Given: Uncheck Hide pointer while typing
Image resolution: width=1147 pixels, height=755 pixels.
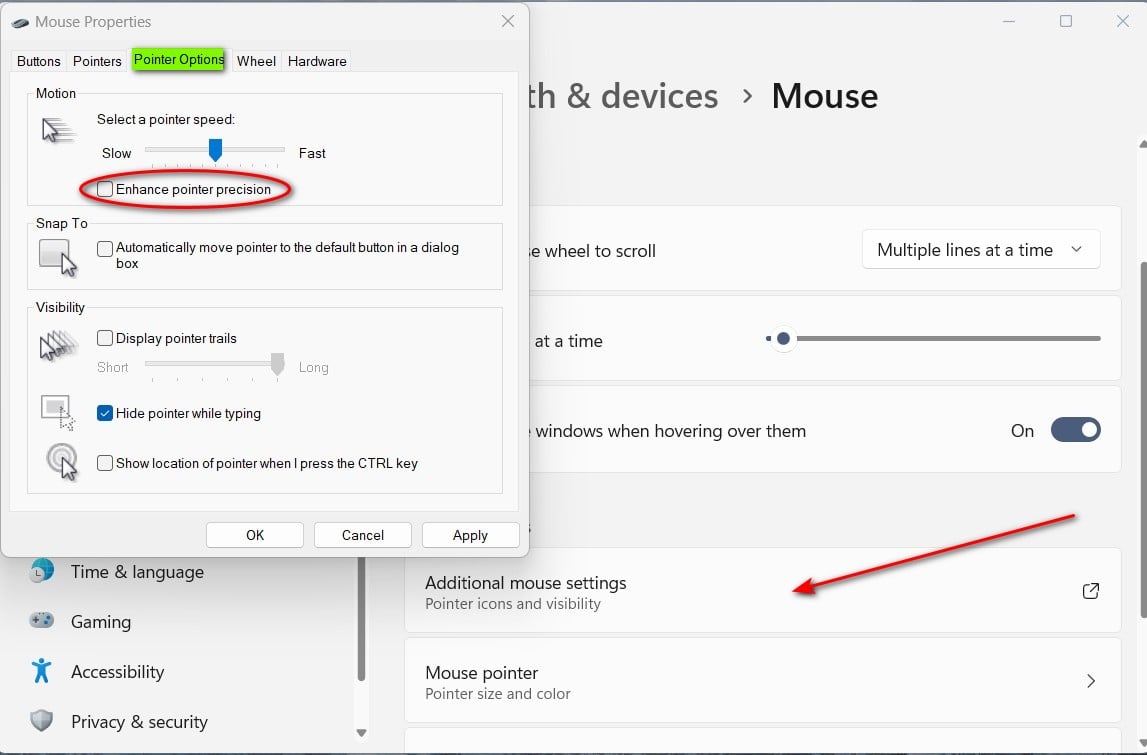Looking at the screenshot, I should pyautogui.click(x=104, y=413).
